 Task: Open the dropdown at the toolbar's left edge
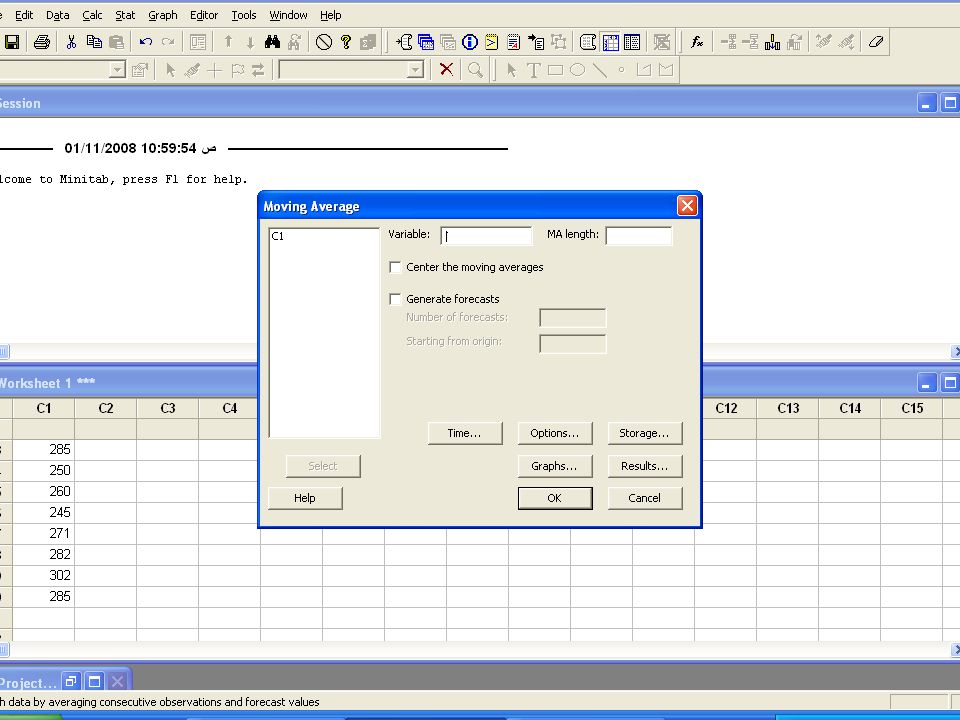coord(118,70)
